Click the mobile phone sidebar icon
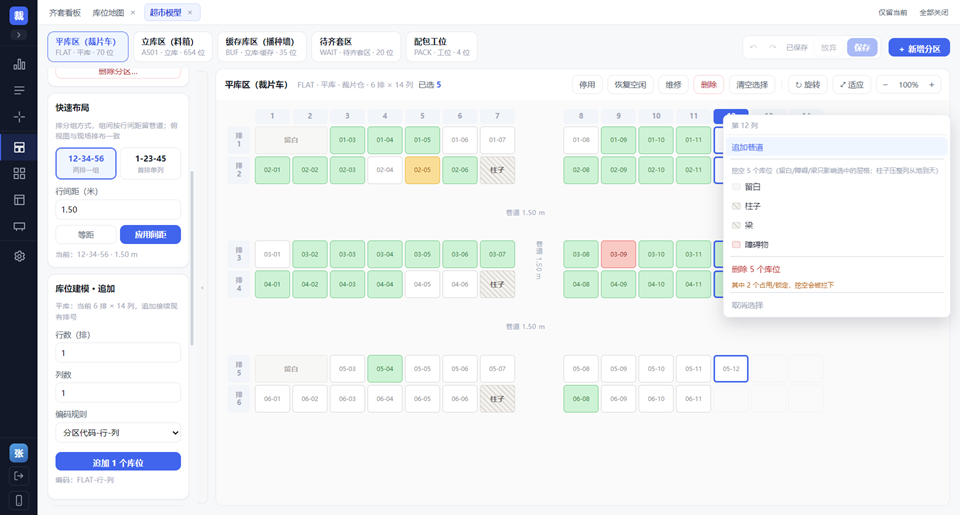 (18, 500)
